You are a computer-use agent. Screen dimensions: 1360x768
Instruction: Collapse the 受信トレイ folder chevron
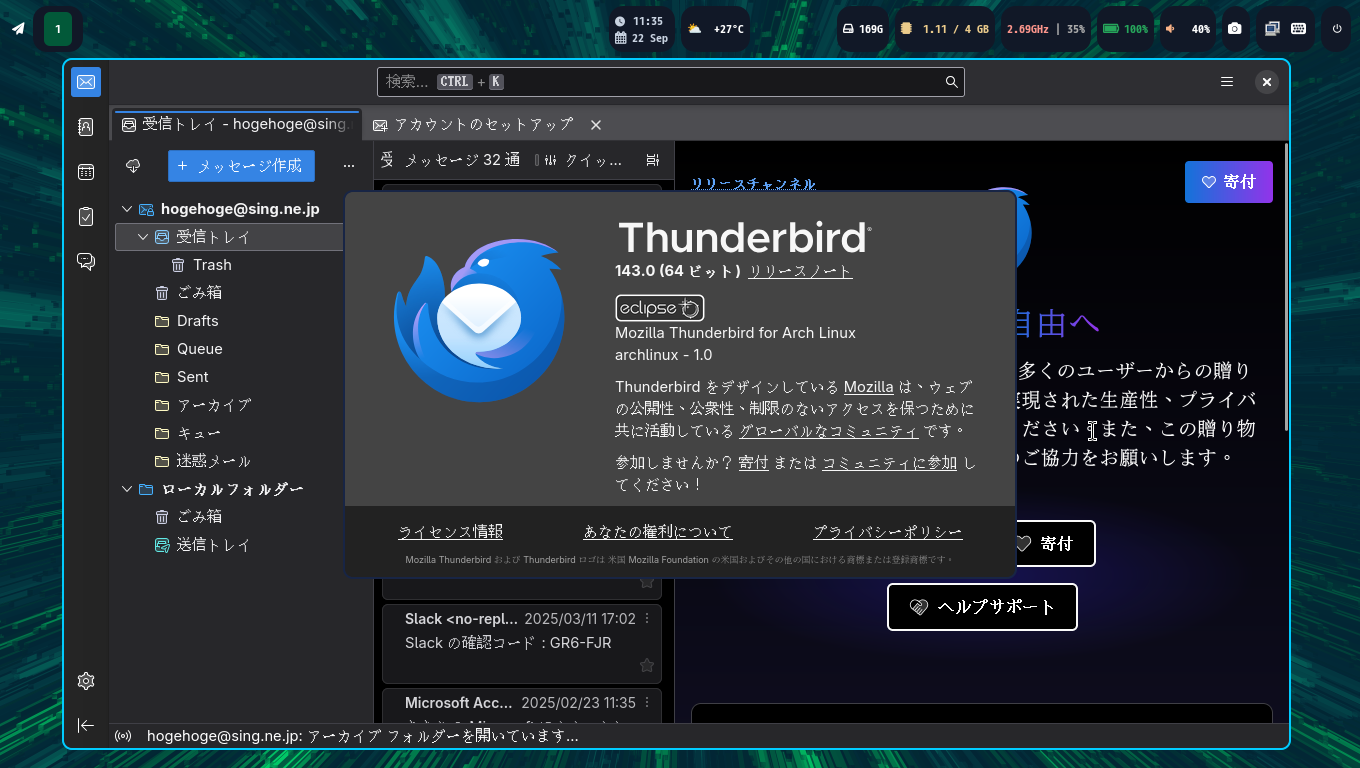[143, 237]
